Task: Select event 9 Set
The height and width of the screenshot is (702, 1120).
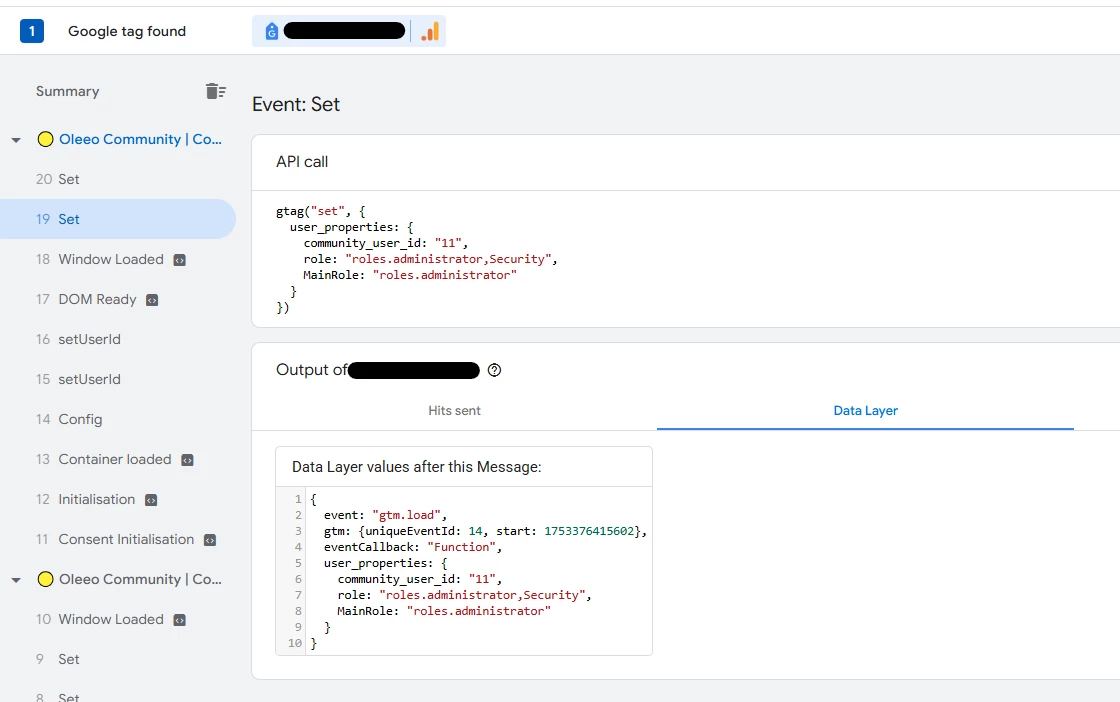Action: point(118,659)
